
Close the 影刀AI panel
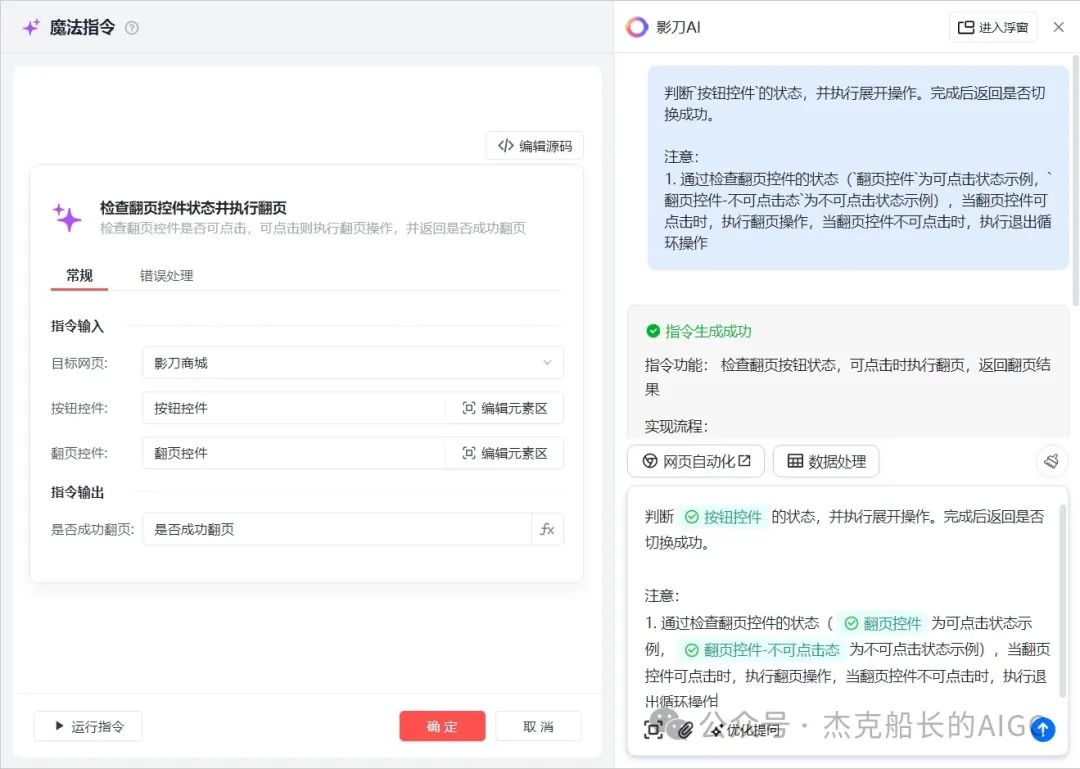point(1059,27)
